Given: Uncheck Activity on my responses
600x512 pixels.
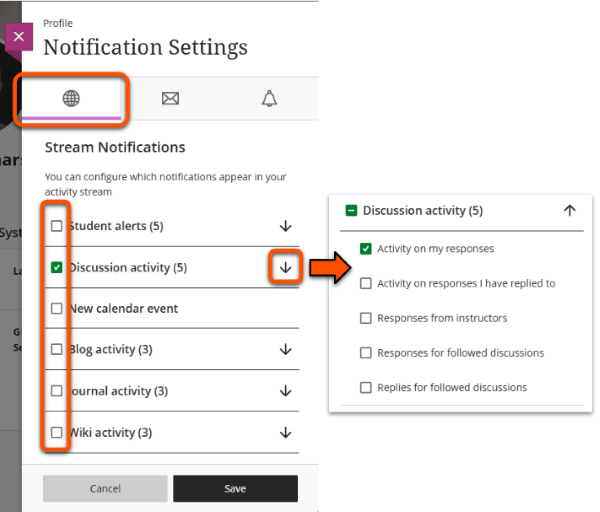Looking at the screenshot, I should click(x=366, y=248).
